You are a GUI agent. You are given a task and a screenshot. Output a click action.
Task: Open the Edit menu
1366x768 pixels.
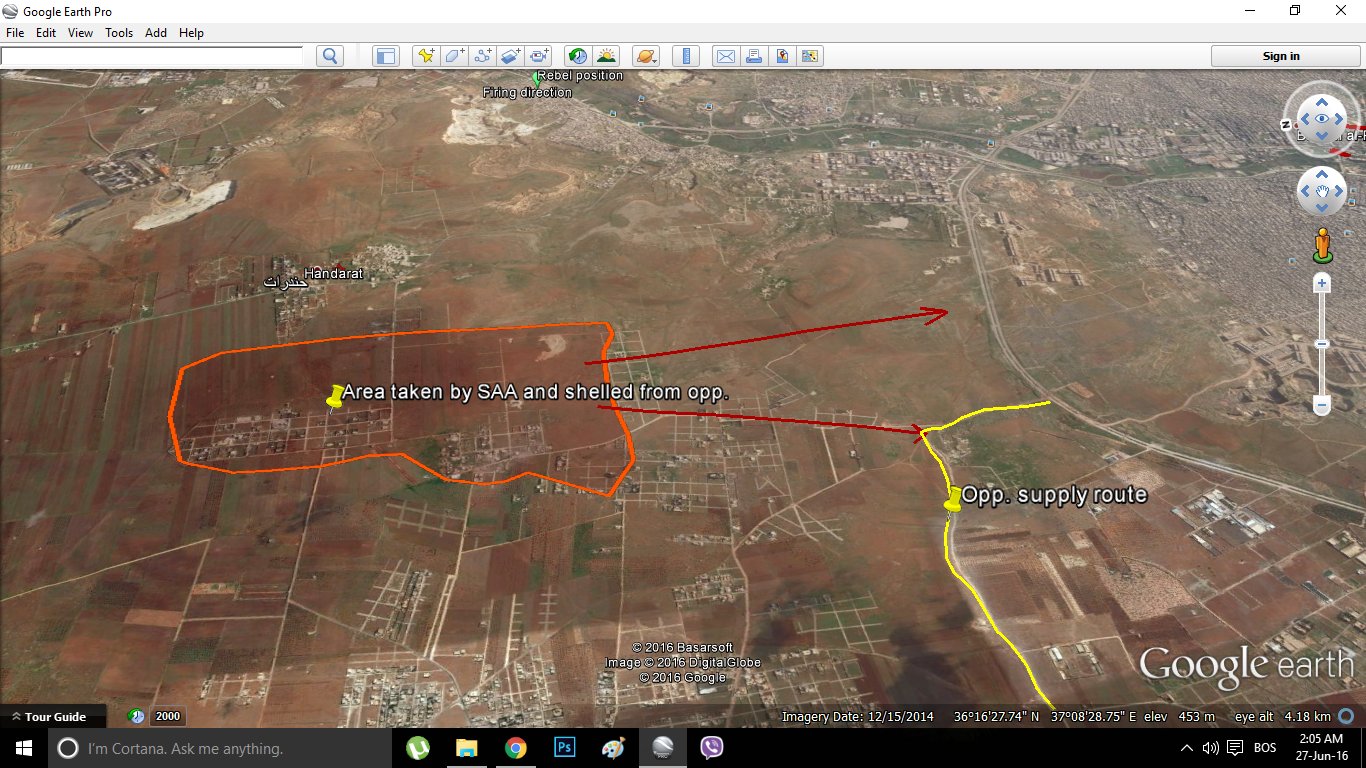(x=46, y=33)
